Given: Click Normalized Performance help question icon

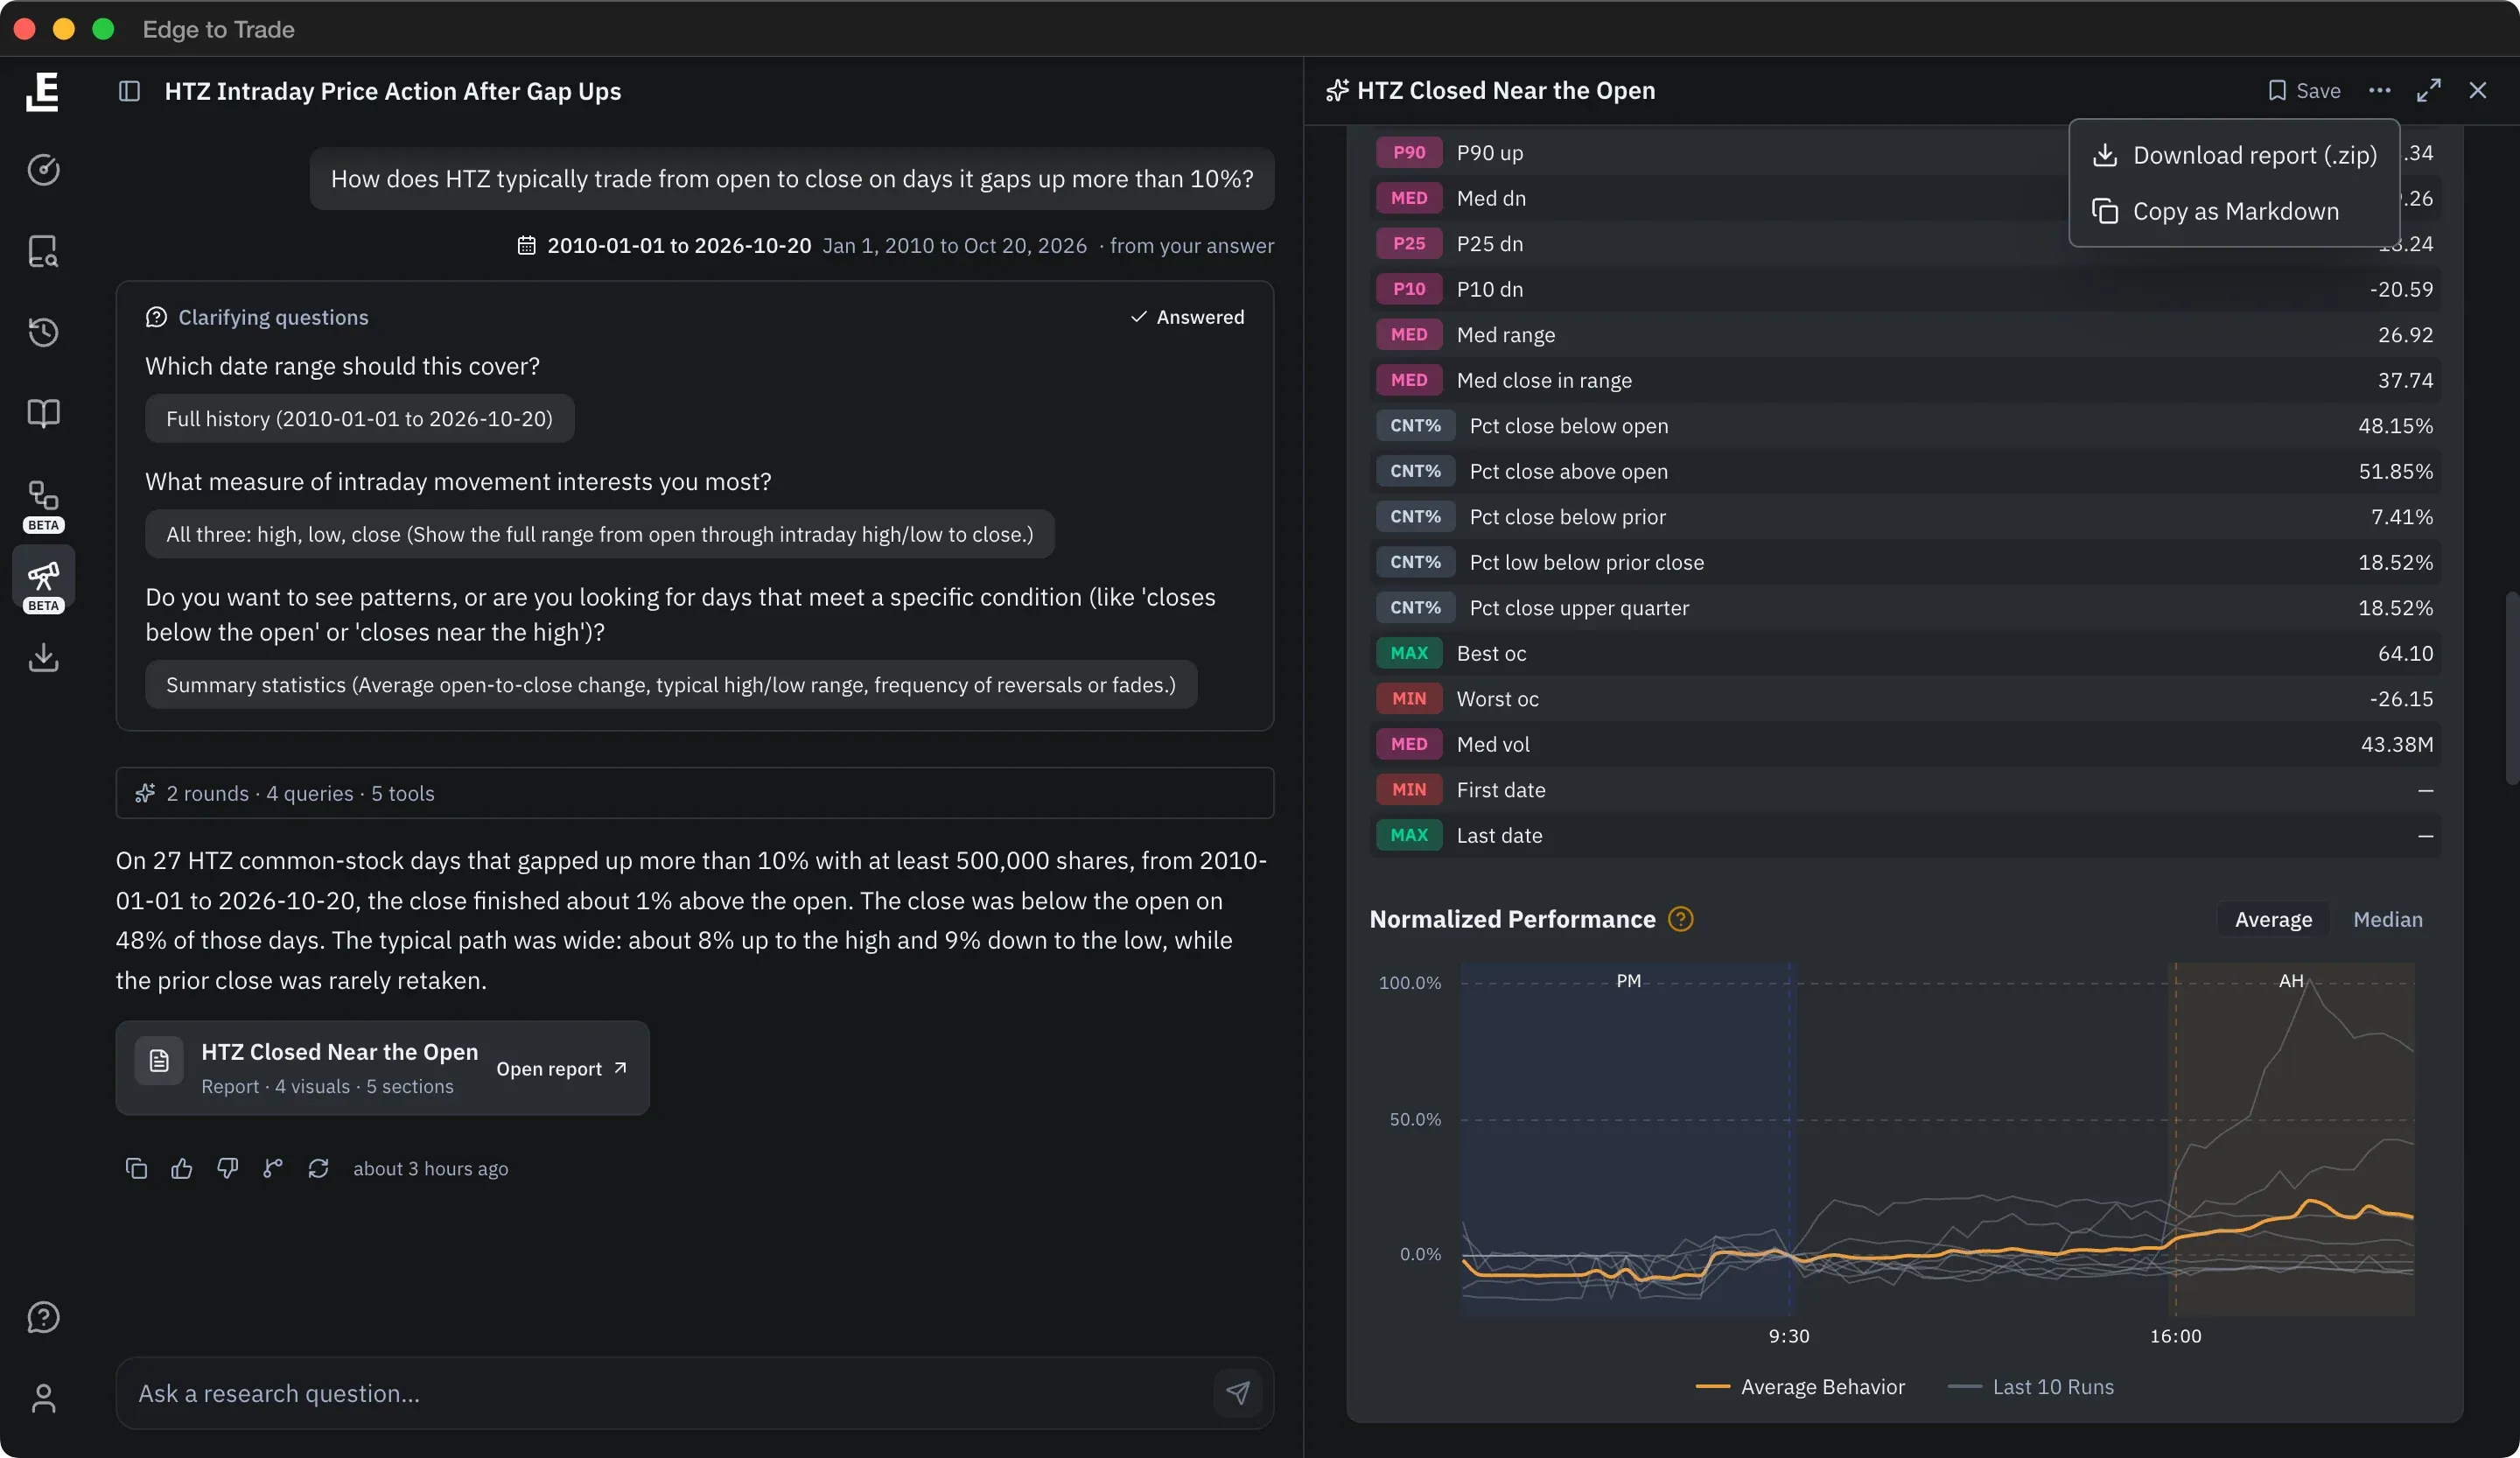Looking at the screenshot, I should pyautogui.click(x=1681, y=919).
